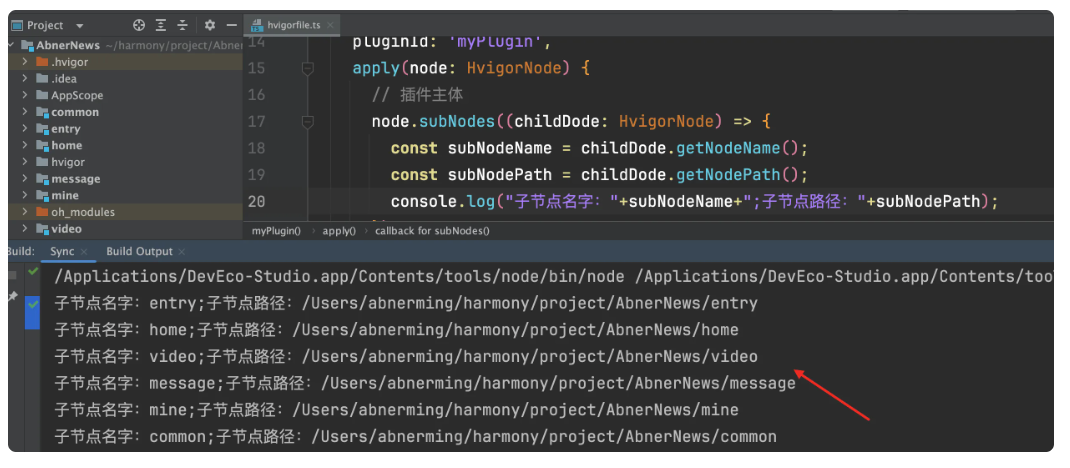Click apply() in the breadcrumb bar
1070x468 pixels.
coord(338,231)
